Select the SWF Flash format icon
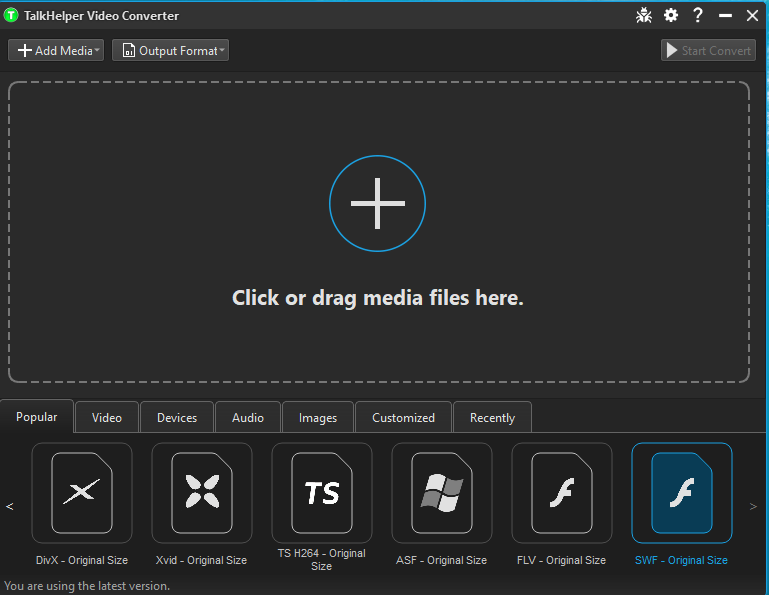 pyautogui.click(x=682, y=492)
